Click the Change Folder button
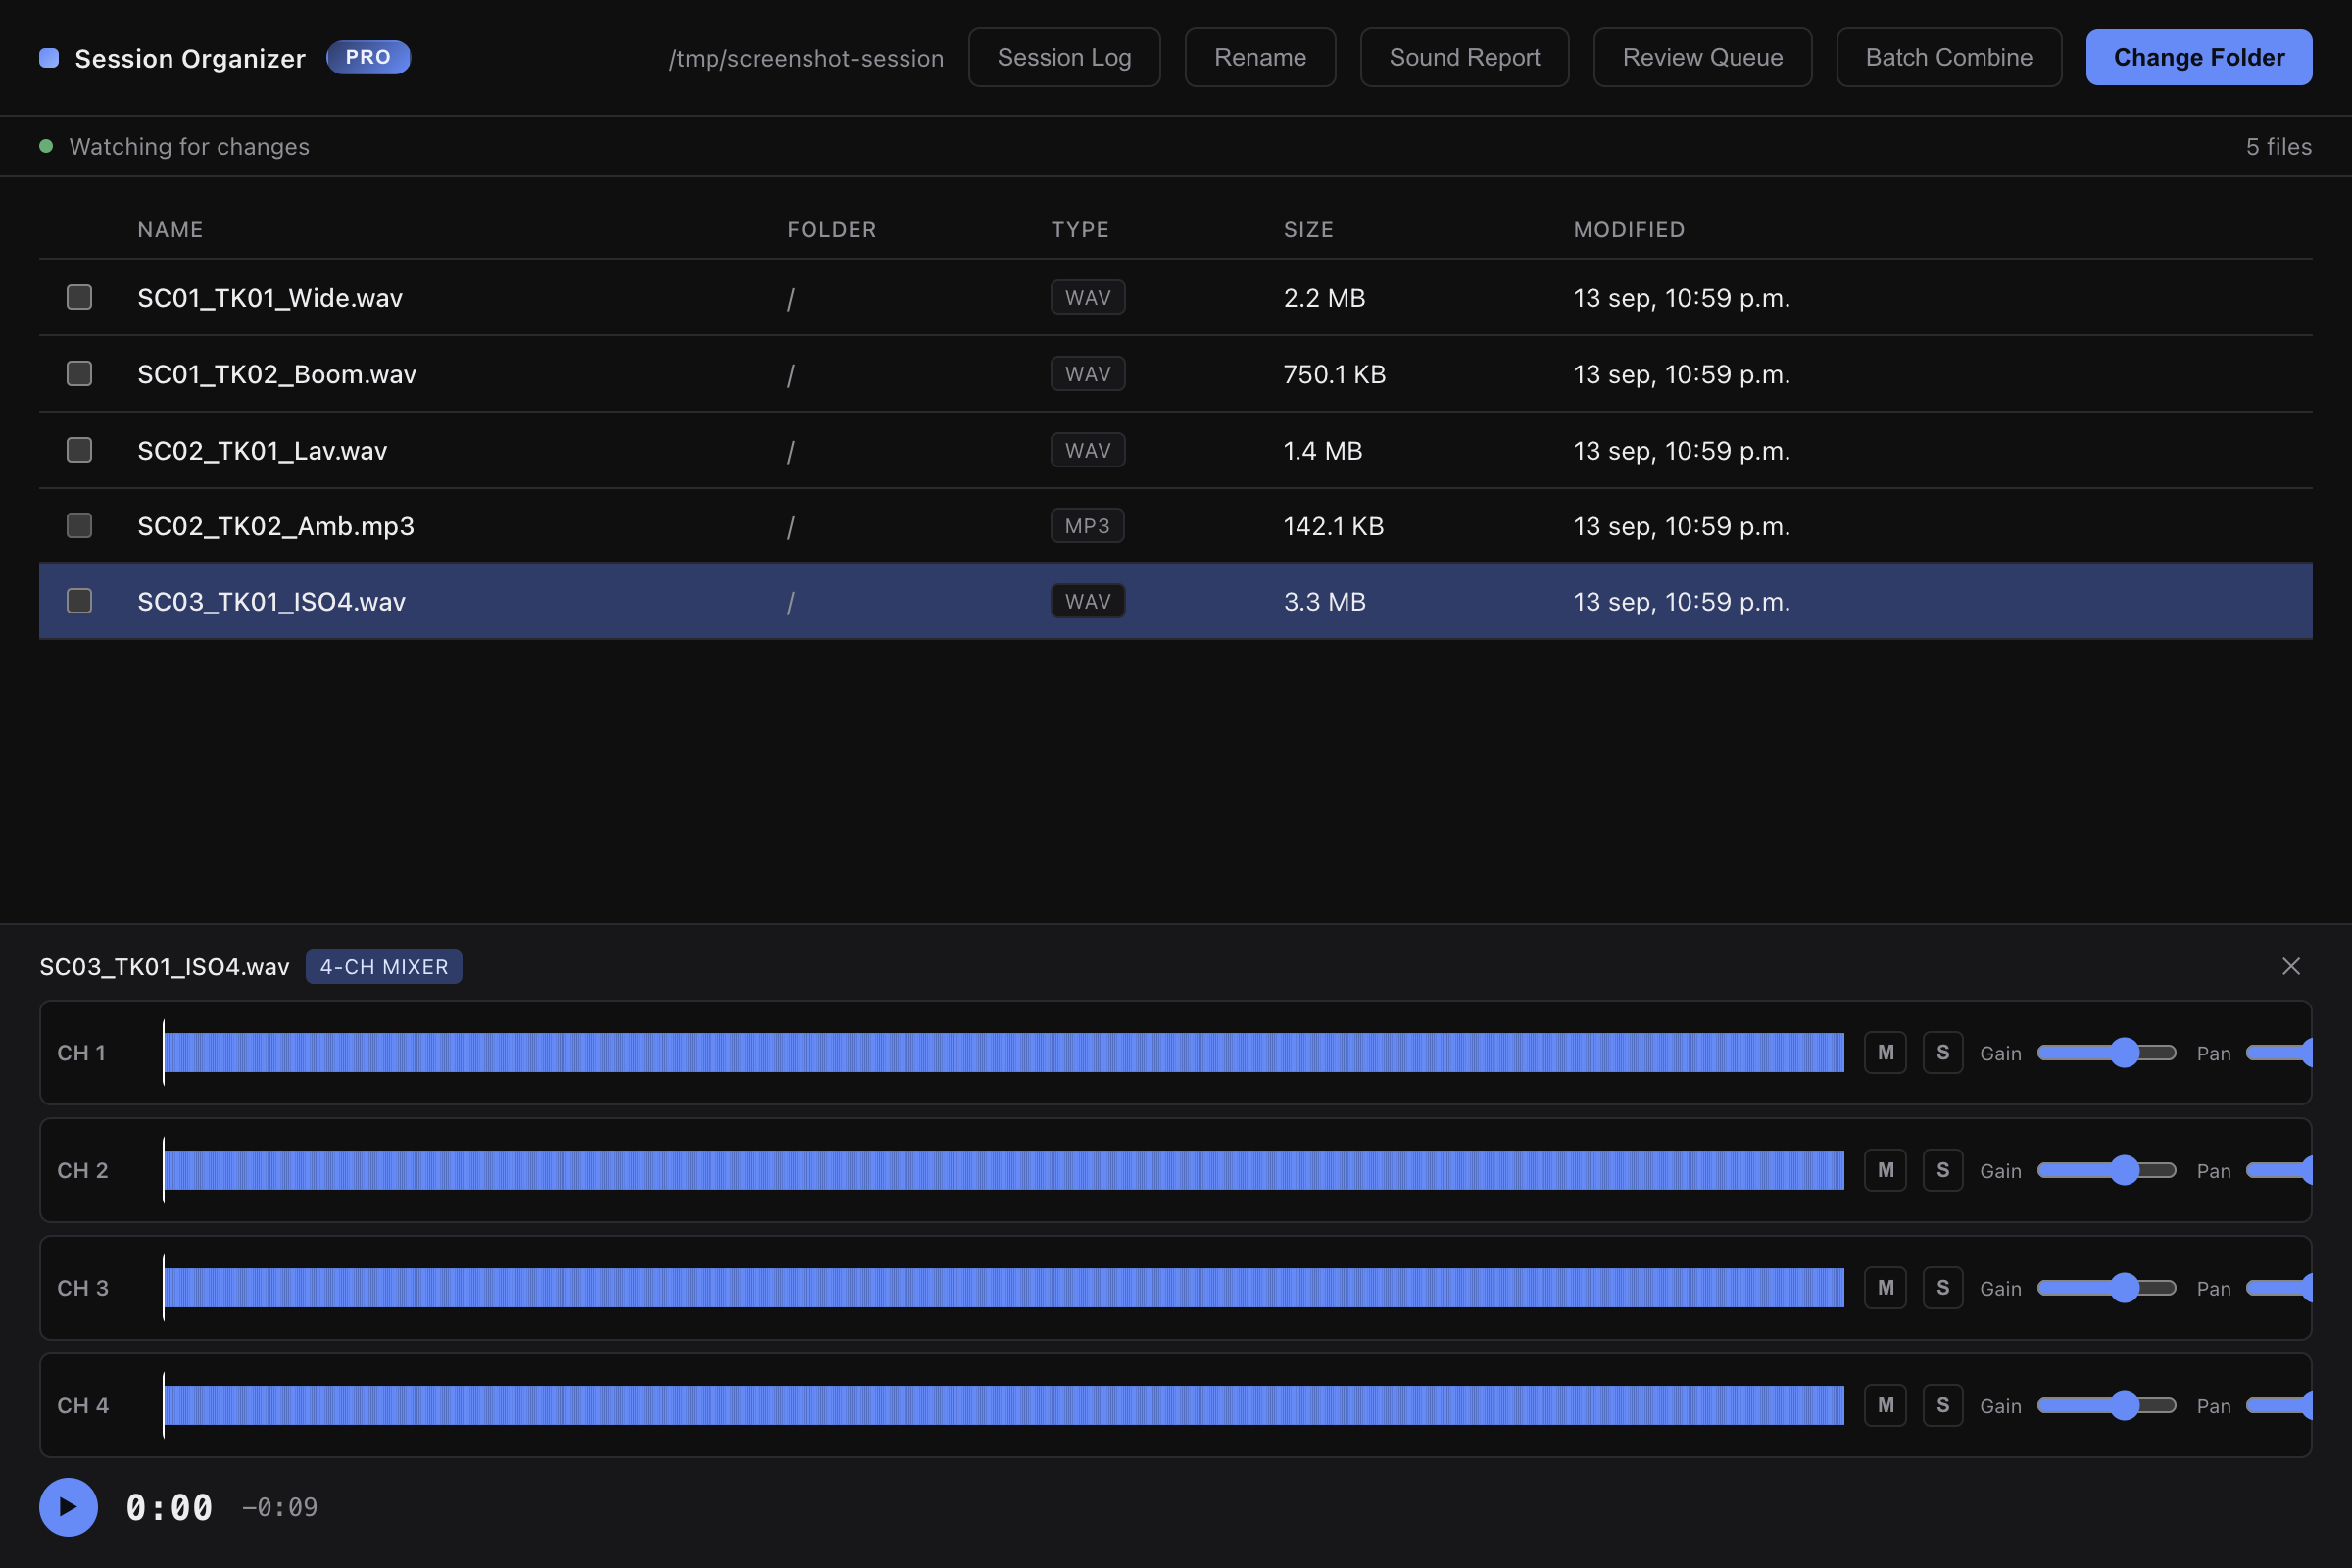The width and height of the screenshot is (2352, 1568). (2198, 58)
